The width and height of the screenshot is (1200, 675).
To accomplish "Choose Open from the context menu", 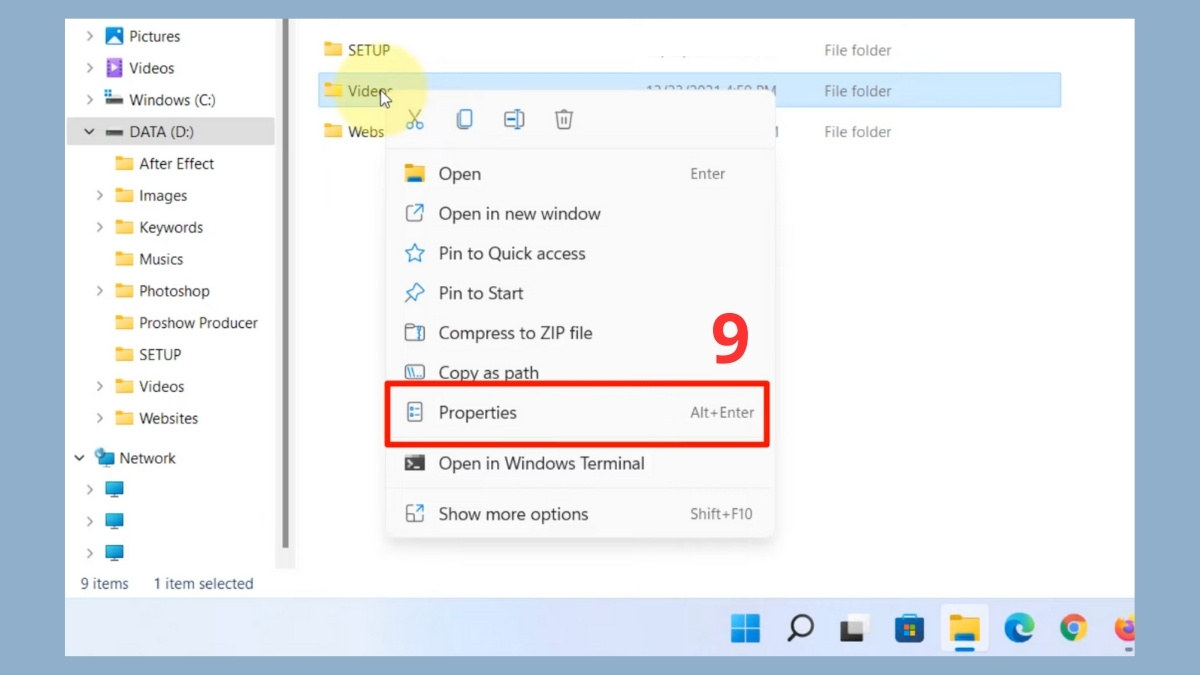I will pos(580,174).
